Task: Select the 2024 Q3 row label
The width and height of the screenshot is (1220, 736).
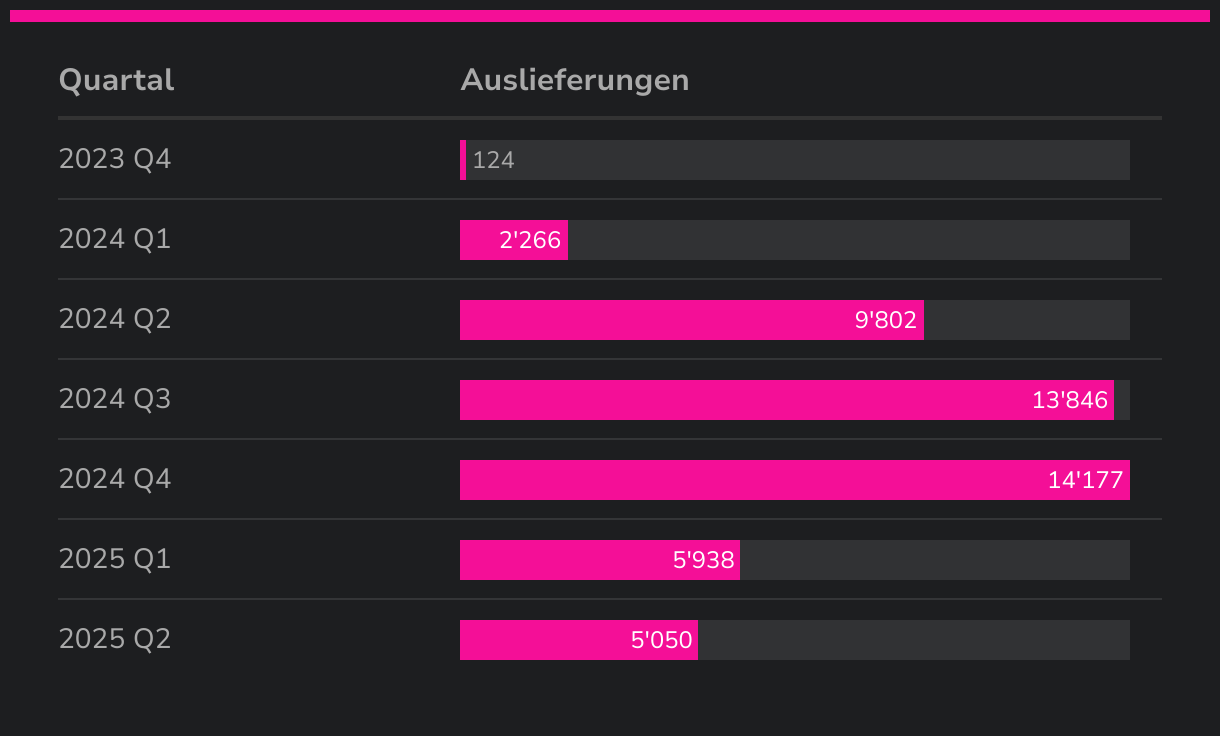Action: [x=115, y=399]
